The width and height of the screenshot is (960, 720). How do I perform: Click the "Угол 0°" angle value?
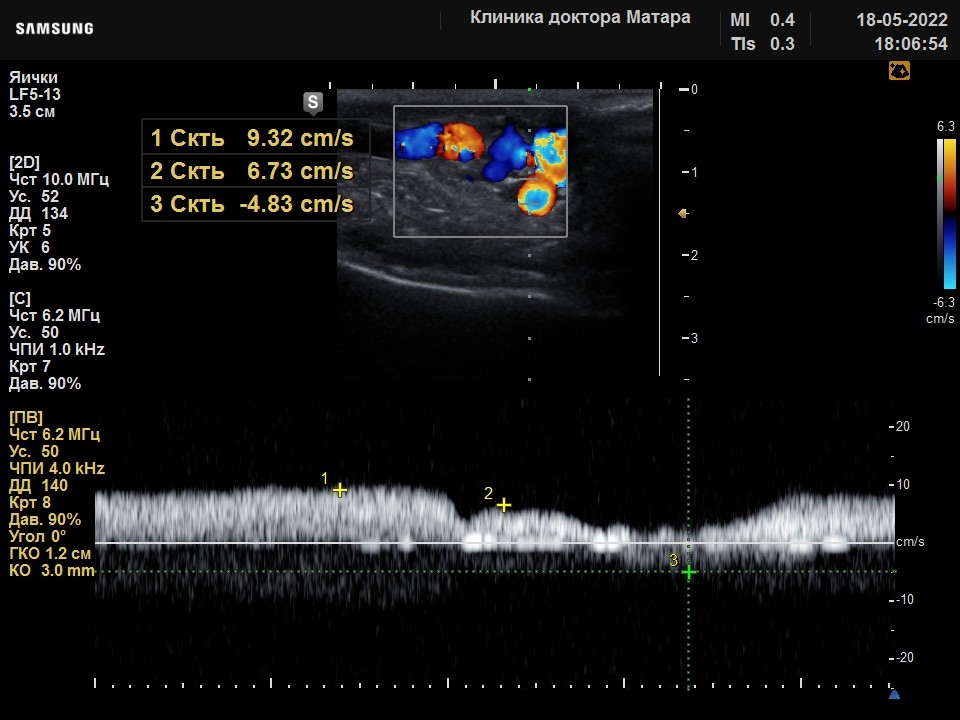pos(37,536)
